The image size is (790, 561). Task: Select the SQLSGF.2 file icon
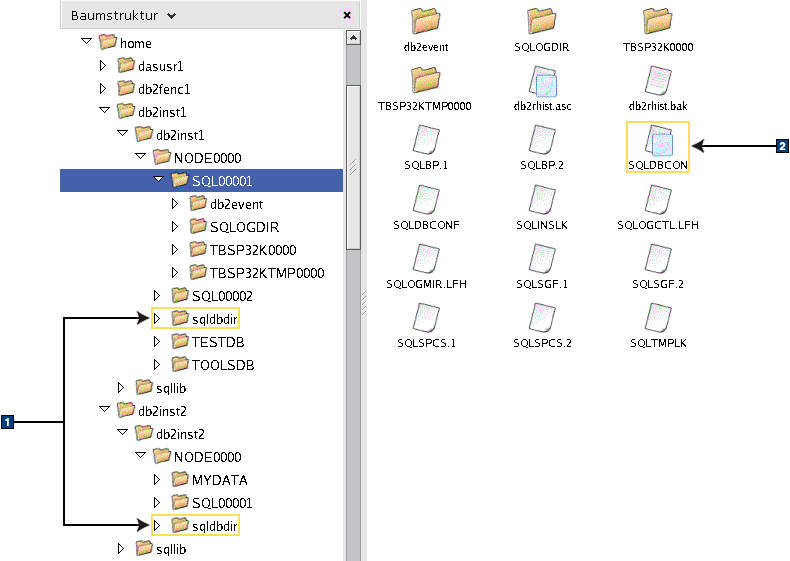coord(658,259)
